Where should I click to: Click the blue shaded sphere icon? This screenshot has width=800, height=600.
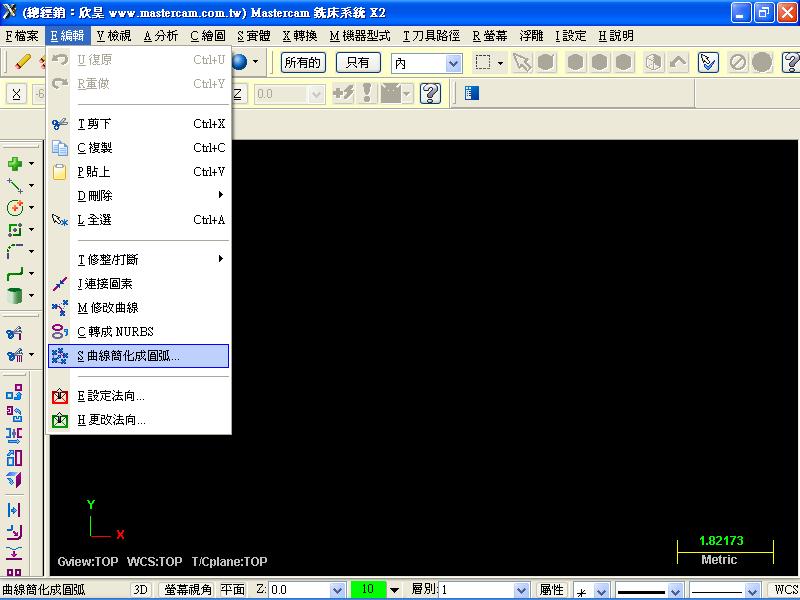pyautogui.click(x=239, y=62)
